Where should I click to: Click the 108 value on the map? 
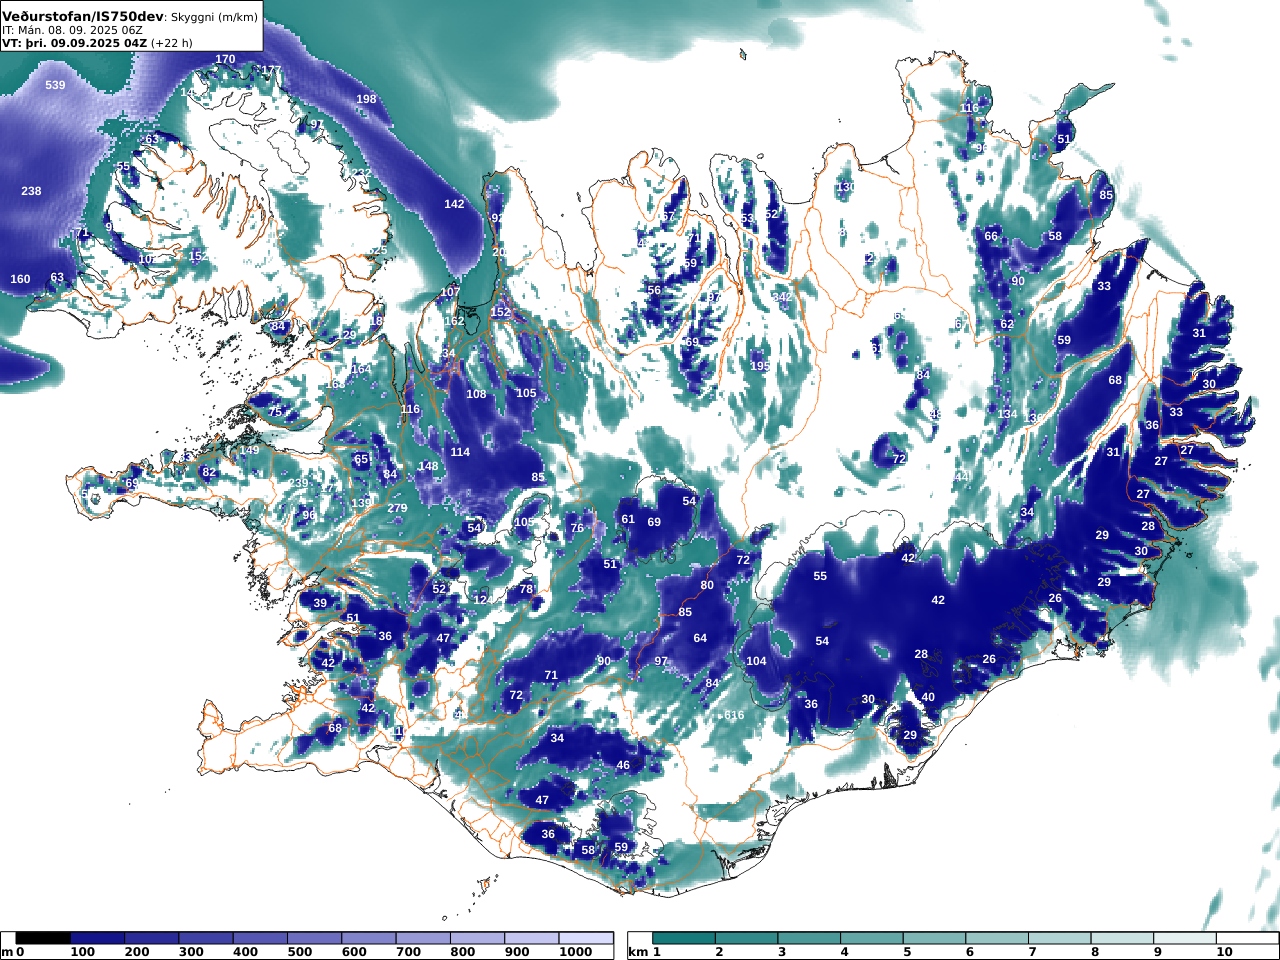(x=476, y=394)
